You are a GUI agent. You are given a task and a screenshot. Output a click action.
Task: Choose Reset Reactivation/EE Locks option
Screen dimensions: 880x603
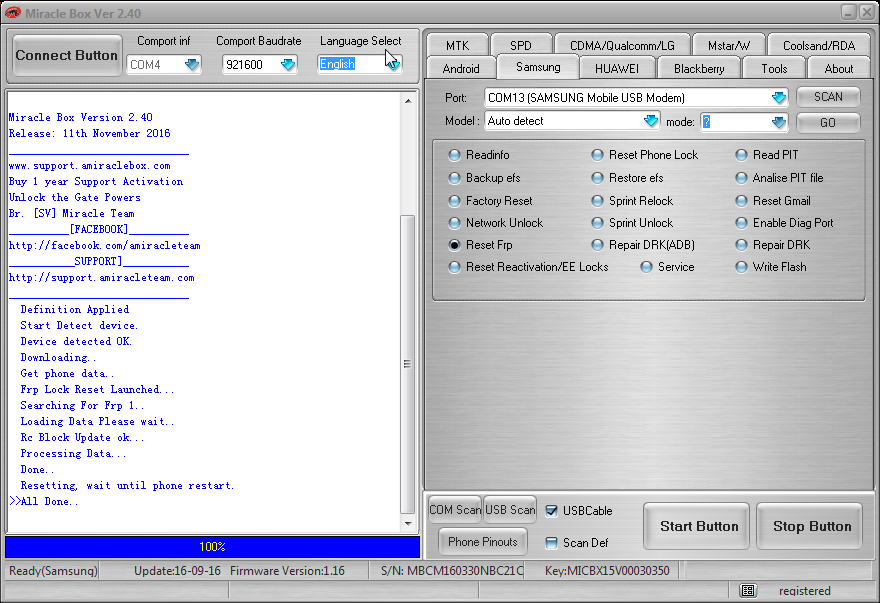coord(455,267)
